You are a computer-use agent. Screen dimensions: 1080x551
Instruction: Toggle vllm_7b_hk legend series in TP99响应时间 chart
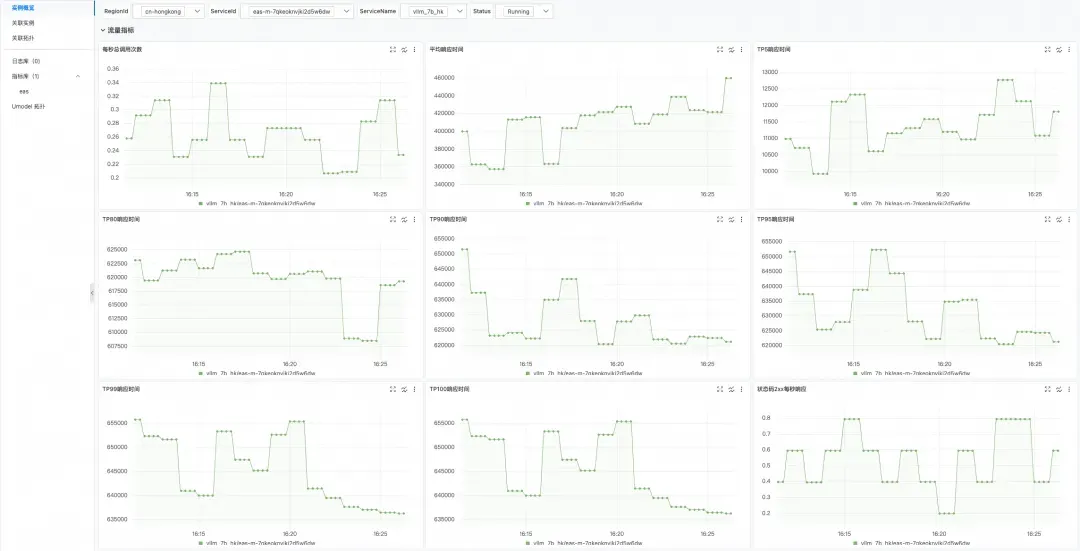pos(257,543)
